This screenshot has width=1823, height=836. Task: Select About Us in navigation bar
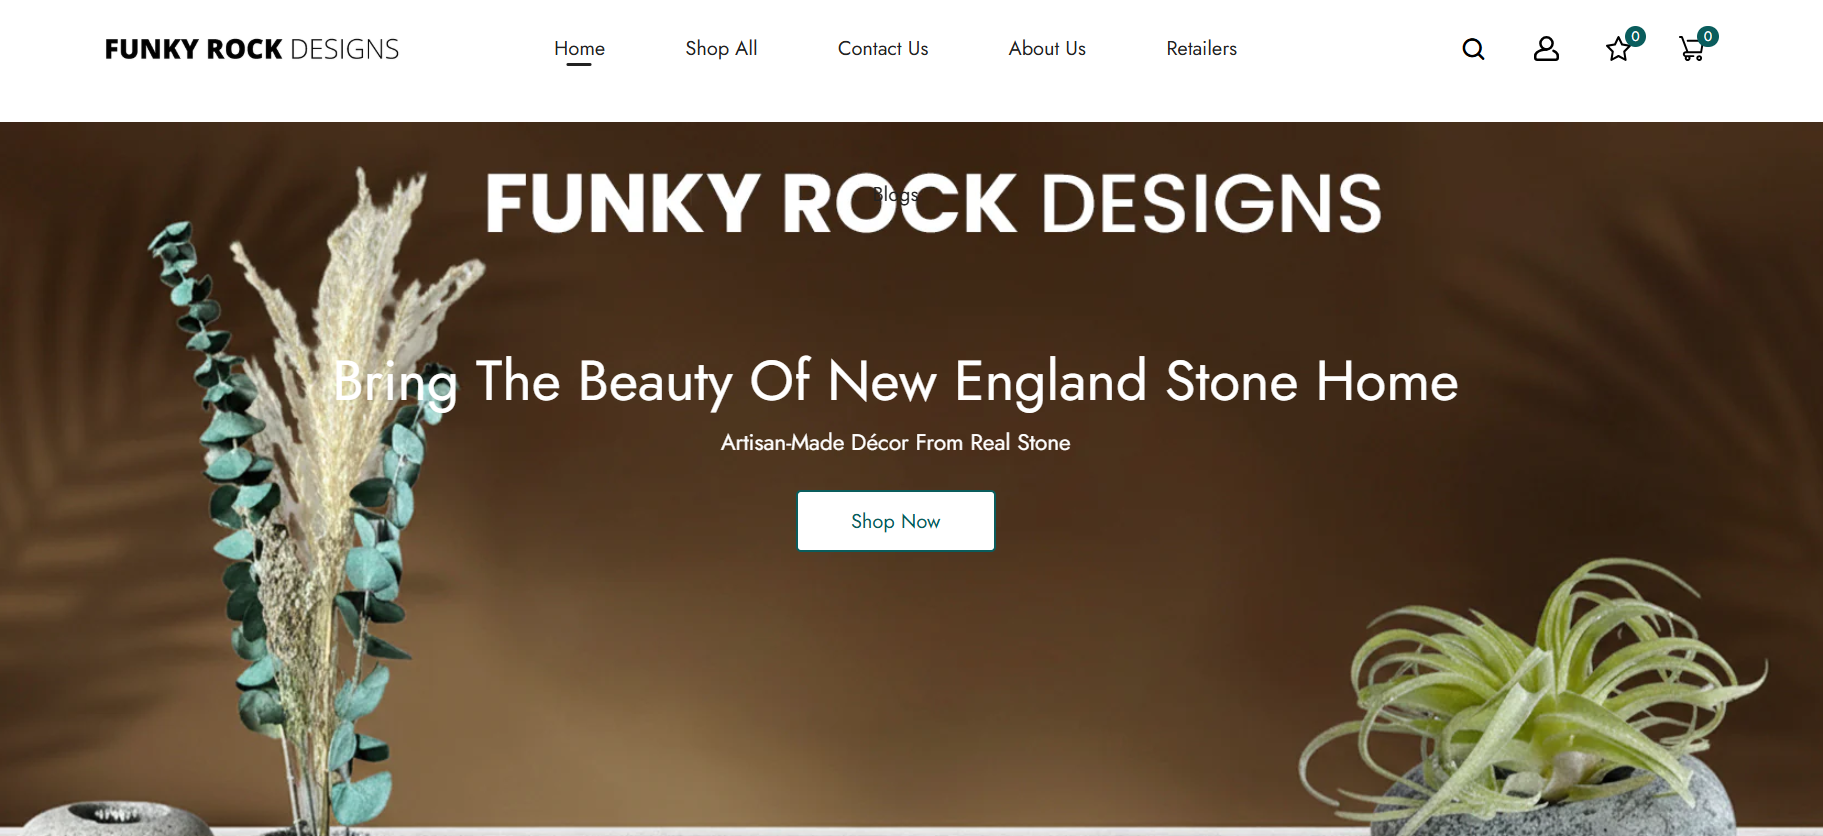pos(1047,48)
